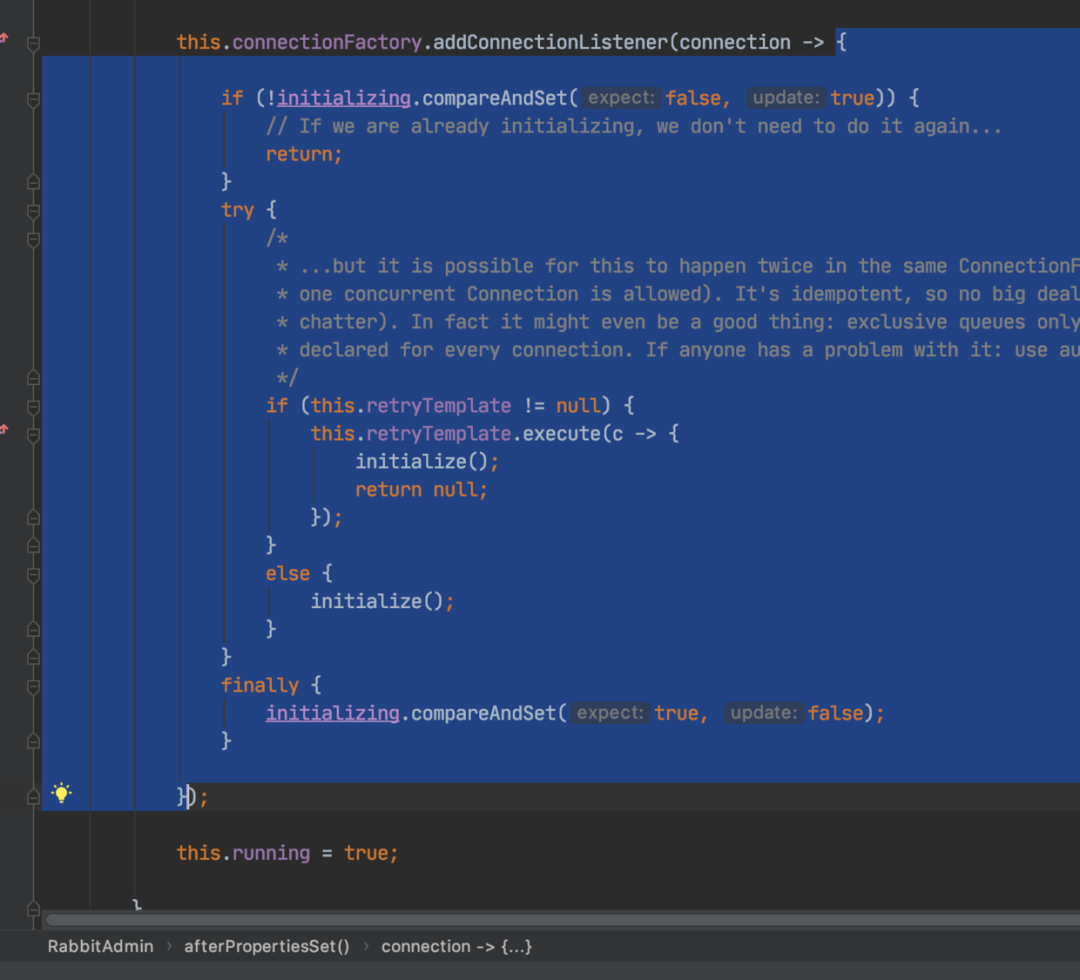Select RabbitAdmin in the breadcrumb bar
1080x980 pixels.
coord(101,946)
